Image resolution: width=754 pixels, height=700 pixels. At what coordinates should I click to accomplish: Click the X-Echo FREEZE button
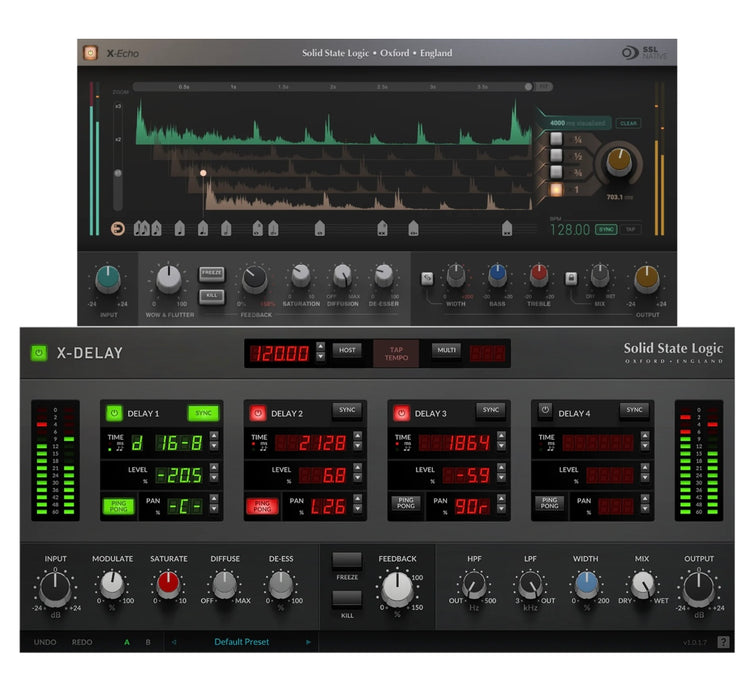click(x=212, y=273)
